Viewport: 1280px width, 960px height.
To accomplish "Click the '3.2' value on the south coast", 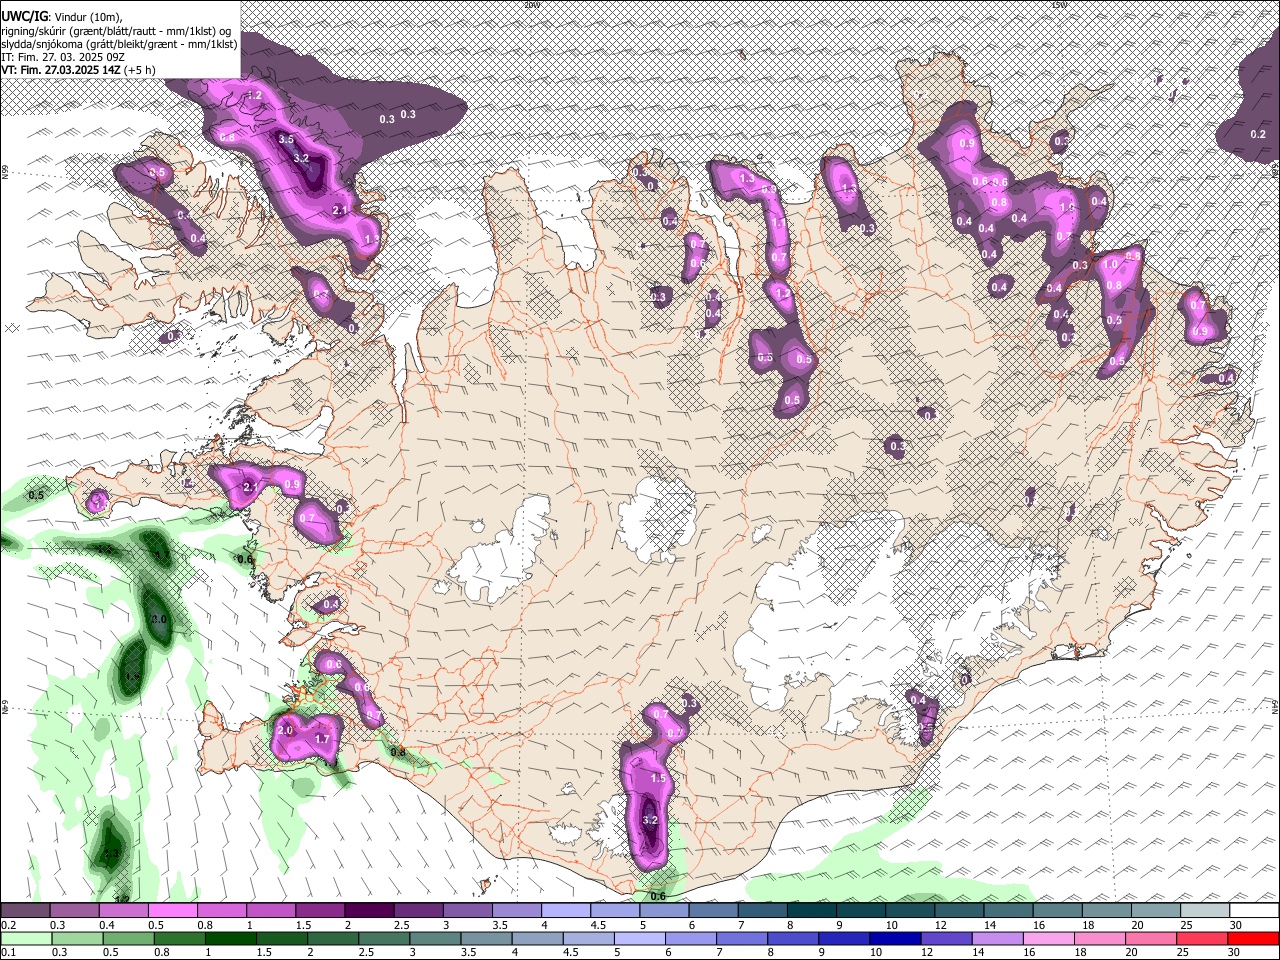I will click(650, 820).
